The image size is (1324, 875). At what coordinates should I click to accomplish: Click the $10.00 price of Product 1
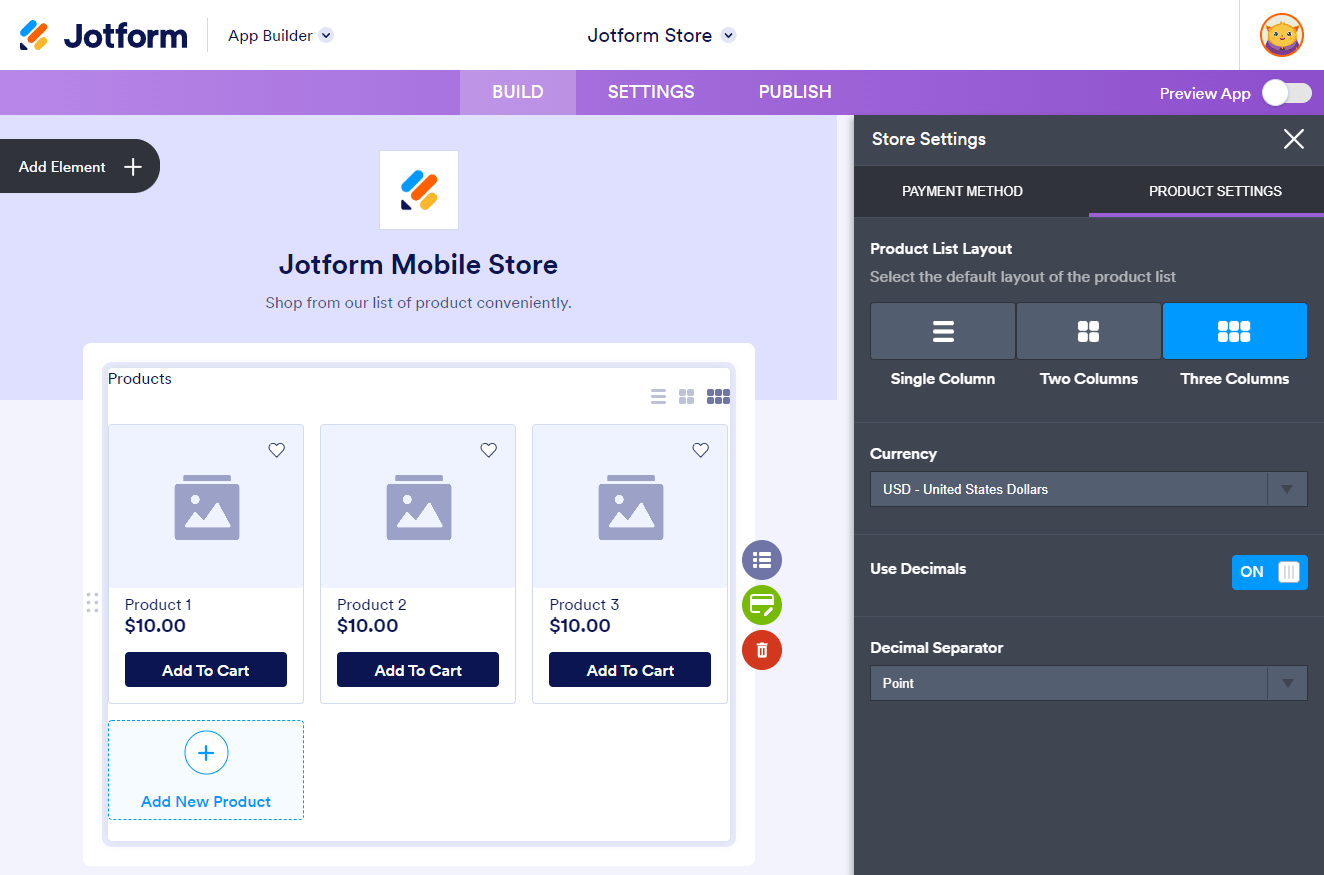[x=155, y=626]
